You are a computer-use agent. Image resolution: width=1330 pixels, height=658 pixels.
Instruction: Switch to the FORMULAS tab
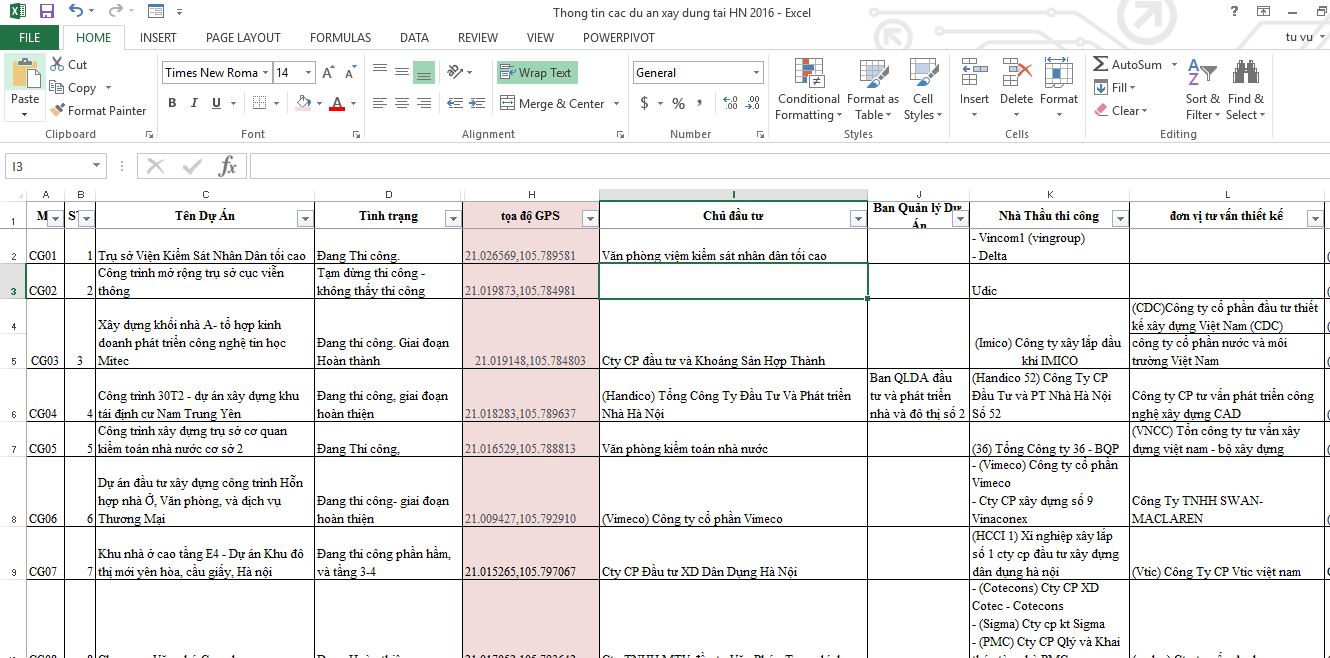coord(340,37)
